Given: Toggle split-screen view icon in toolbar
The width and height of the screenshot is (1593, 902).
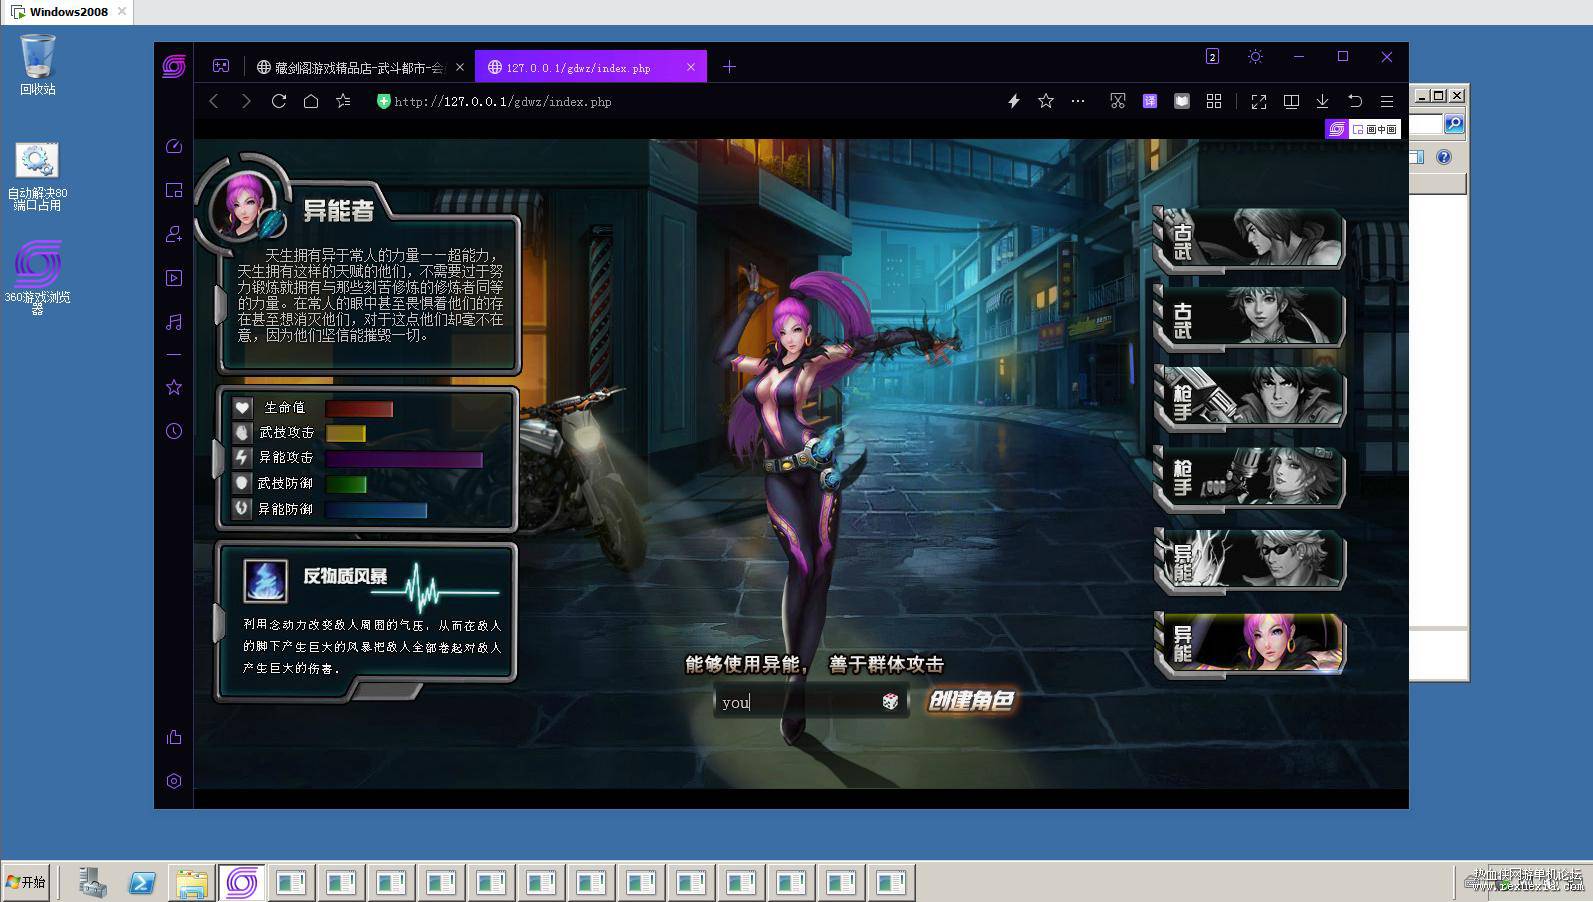Looking at the screenshot, I should [1291, 101].
